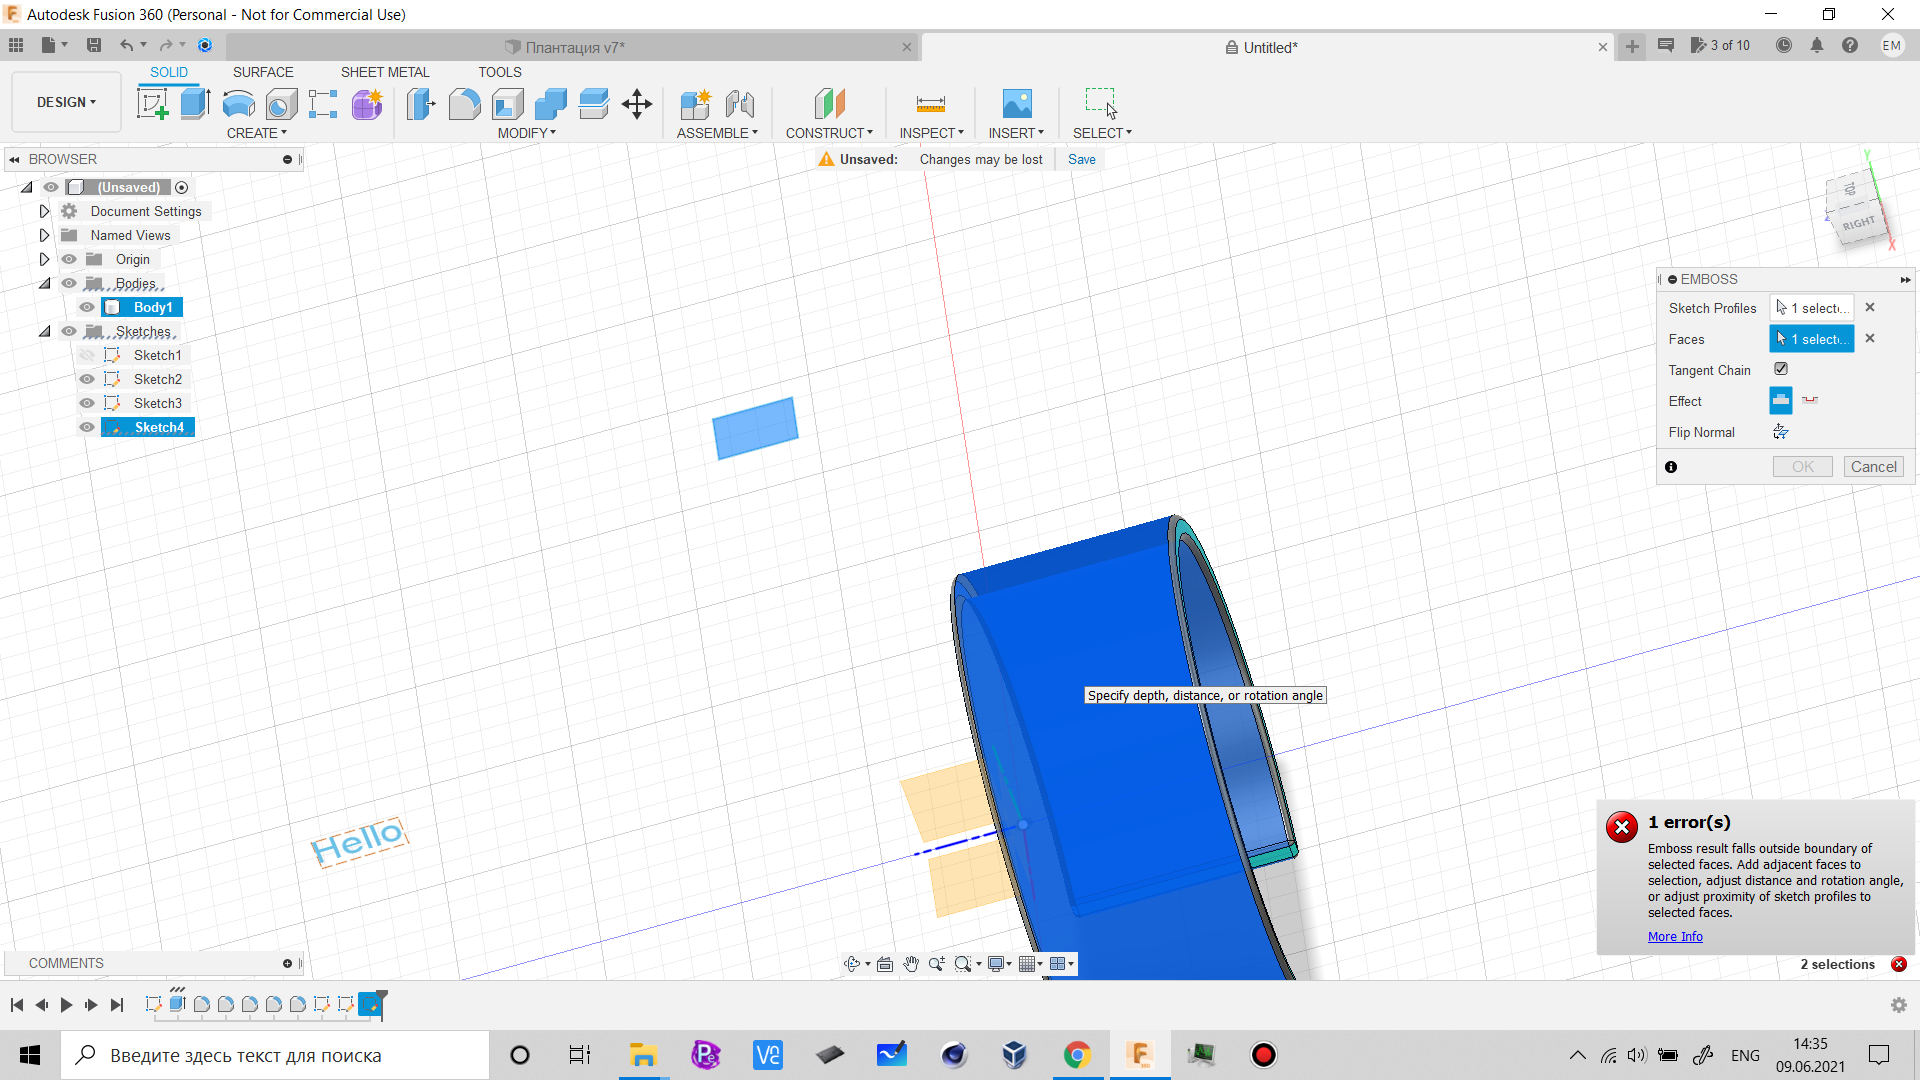The height and width of the screenshot is (1080, 1920).
Task: Select the Offset Face tool
Action: click(593, 104)
